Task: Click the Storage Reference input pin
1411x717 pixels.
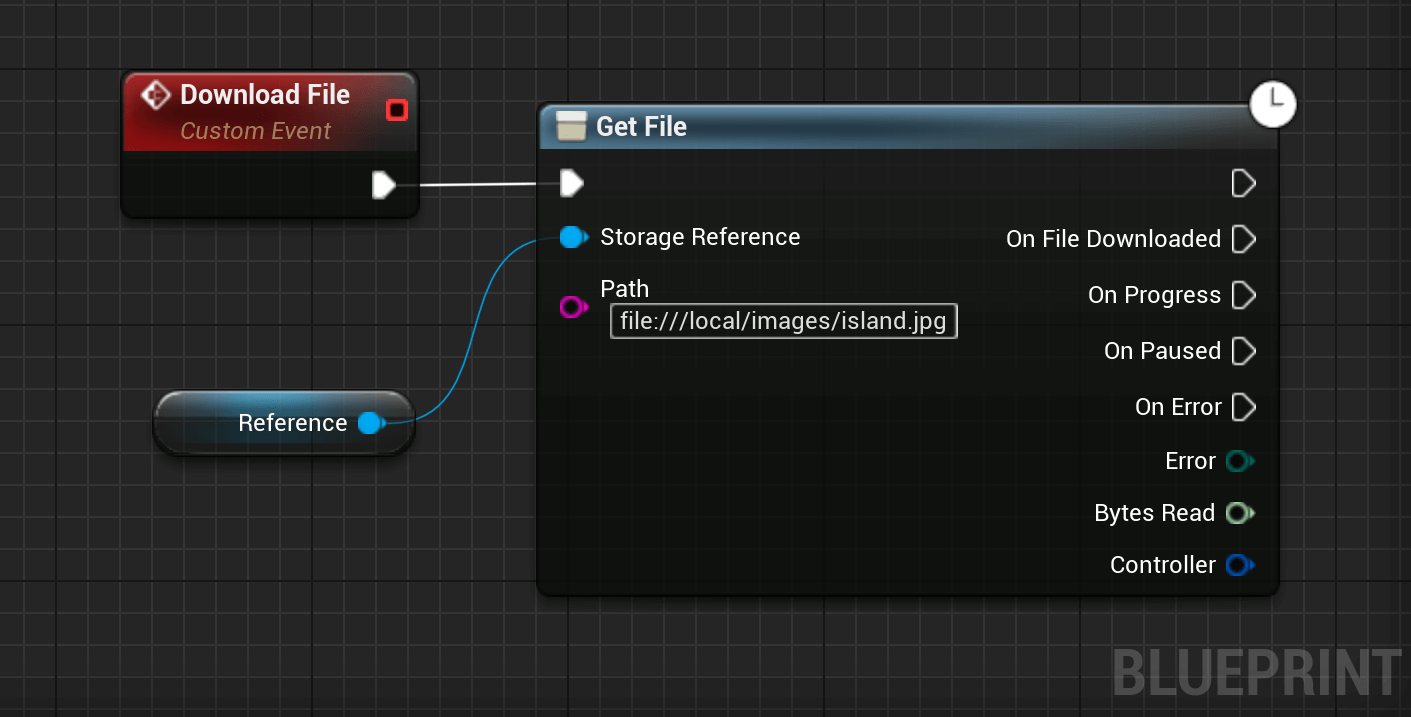Action: pos(573,237)
